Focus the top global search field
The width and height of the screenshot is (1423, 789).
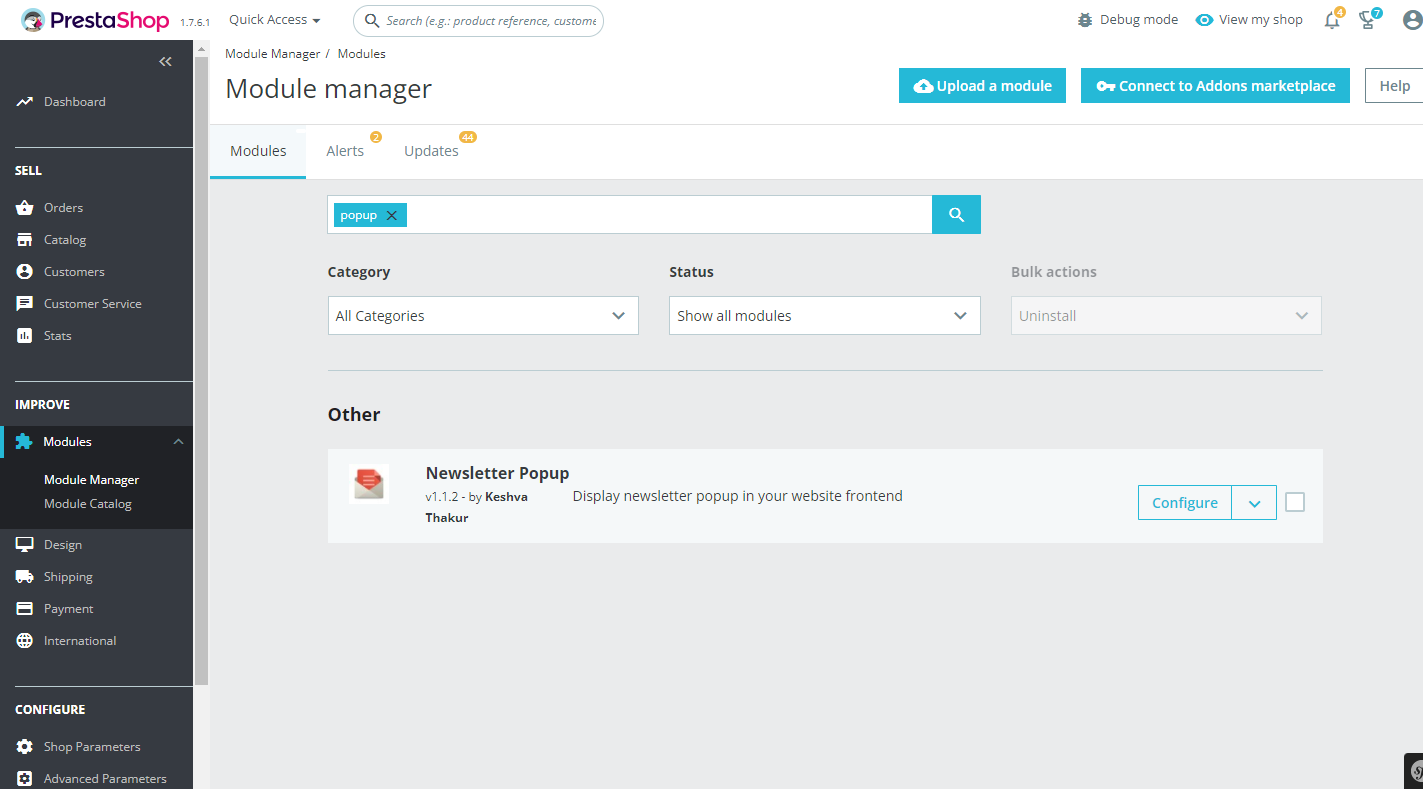478,20
